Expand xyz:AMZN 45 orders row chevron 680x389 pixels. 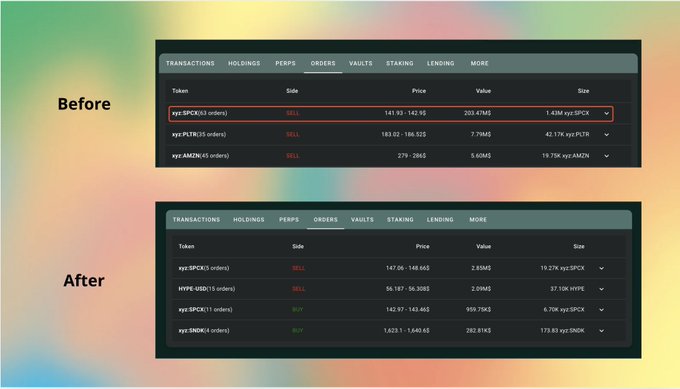(x=607, y=156)
